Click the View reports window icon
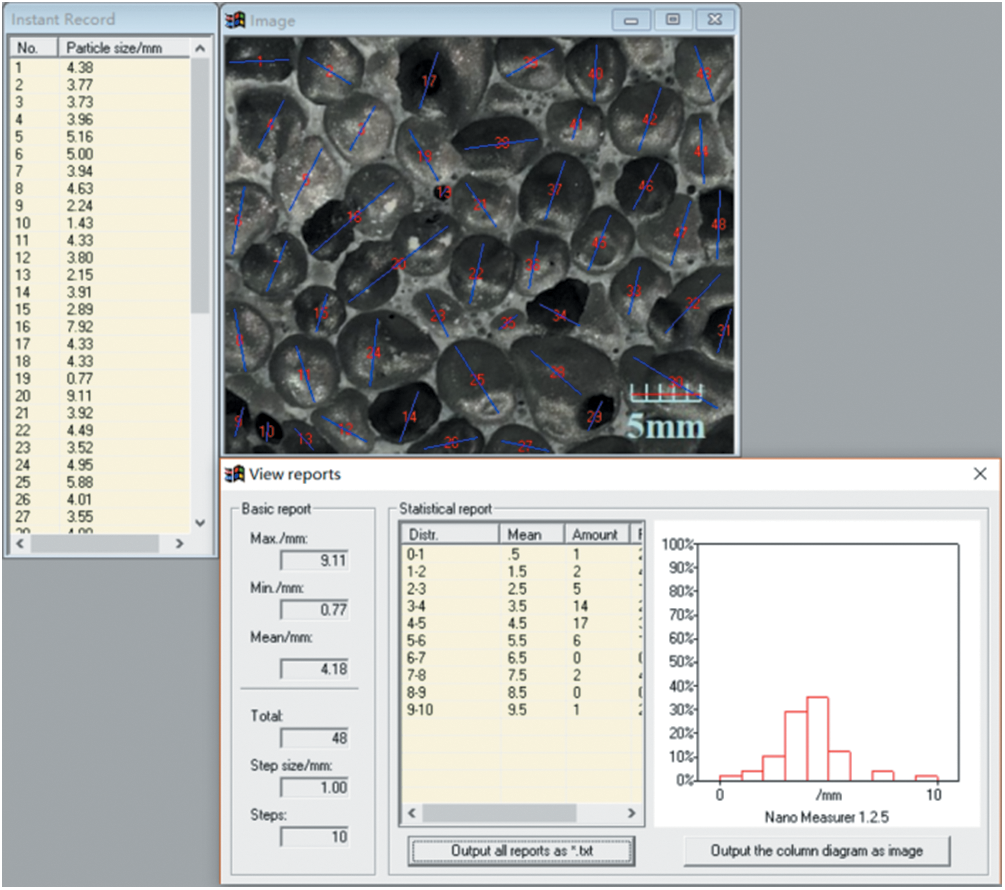Screen dimensions: 1005x890 click(x=235, y=474)
